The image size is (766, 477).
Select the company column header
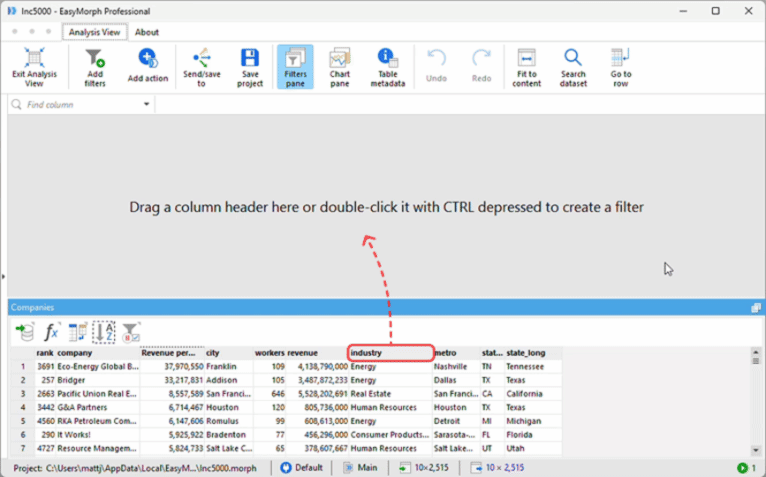pyautogui.click(x=98, y=353)
